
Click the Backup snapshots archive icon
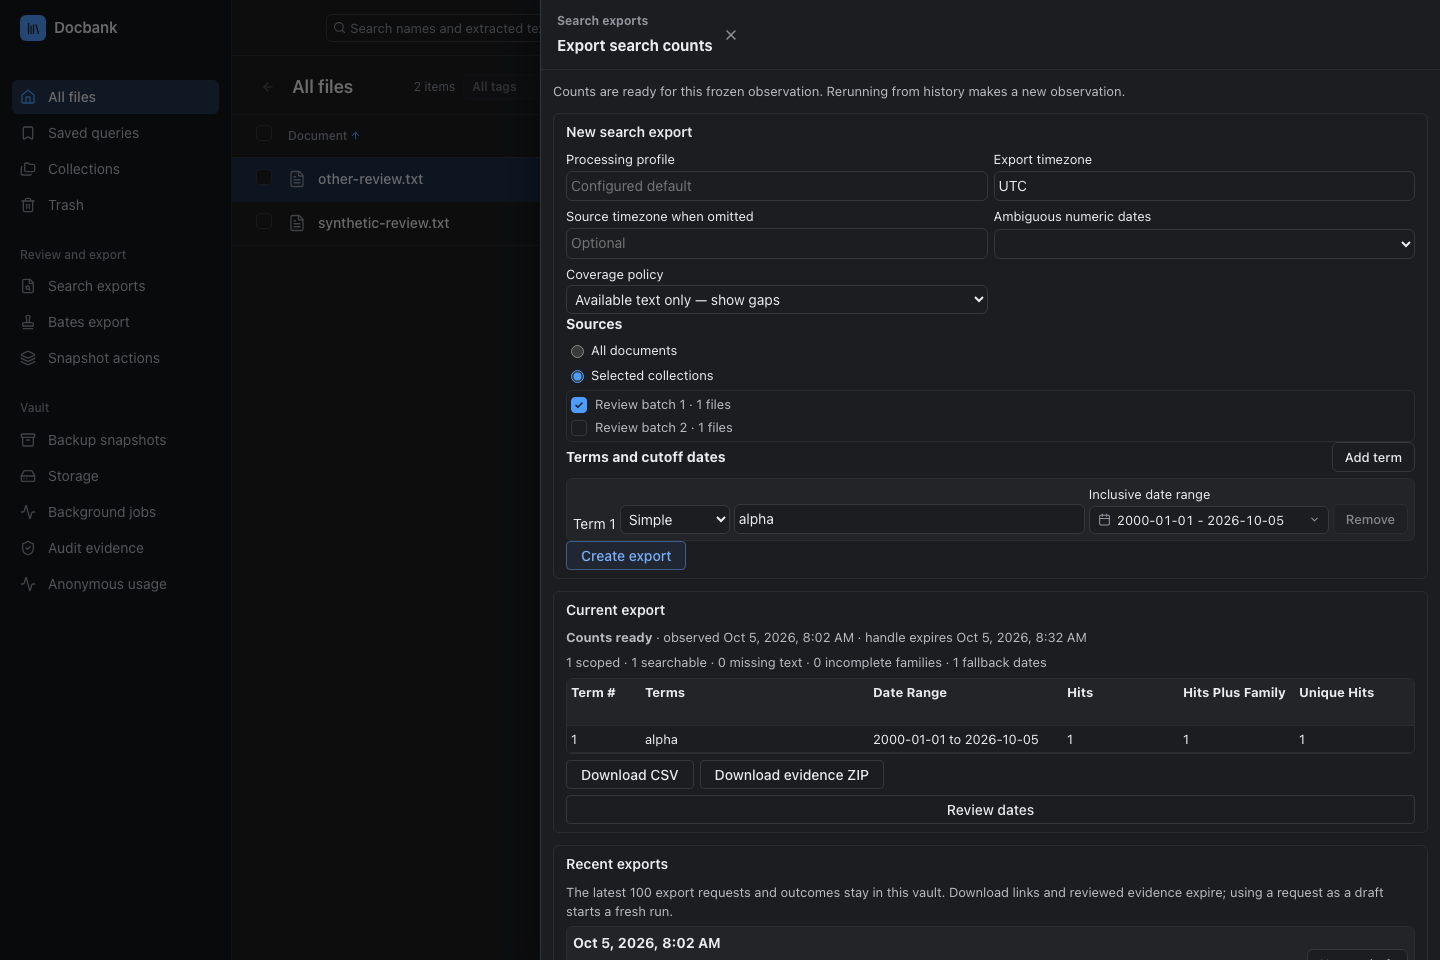28,440
